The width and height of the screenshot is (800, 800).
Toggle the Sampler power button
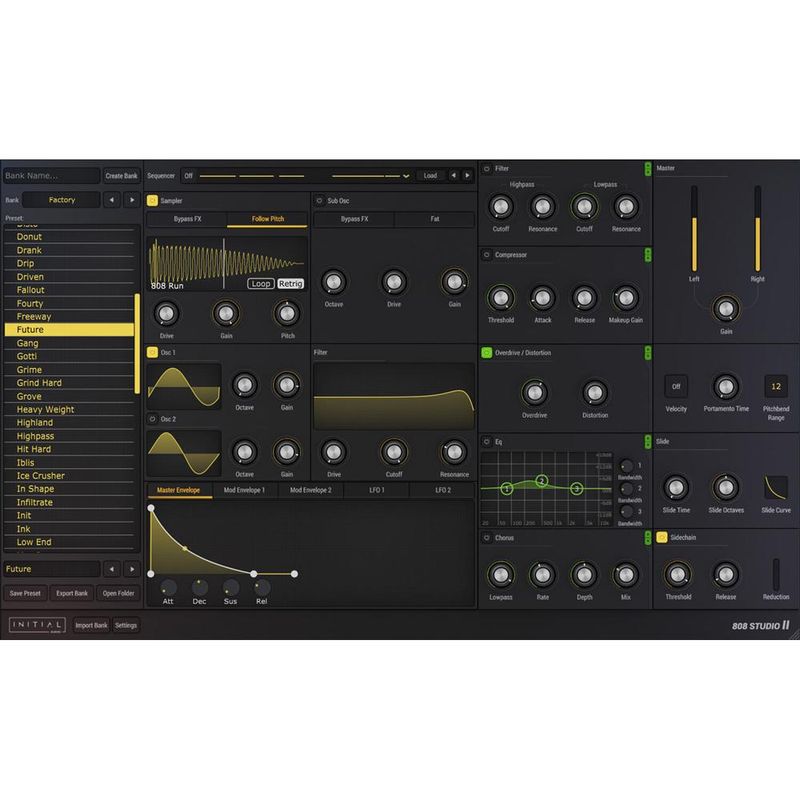click(152, 201)
